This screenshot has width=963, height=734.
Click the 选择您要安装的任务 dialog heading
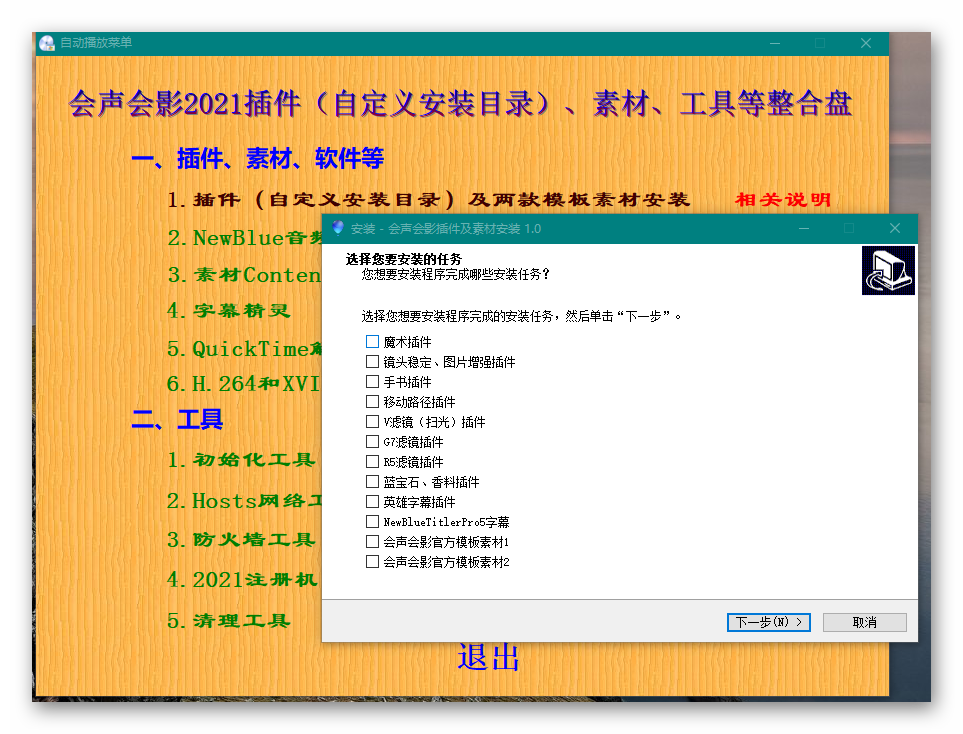pos(404,259)
